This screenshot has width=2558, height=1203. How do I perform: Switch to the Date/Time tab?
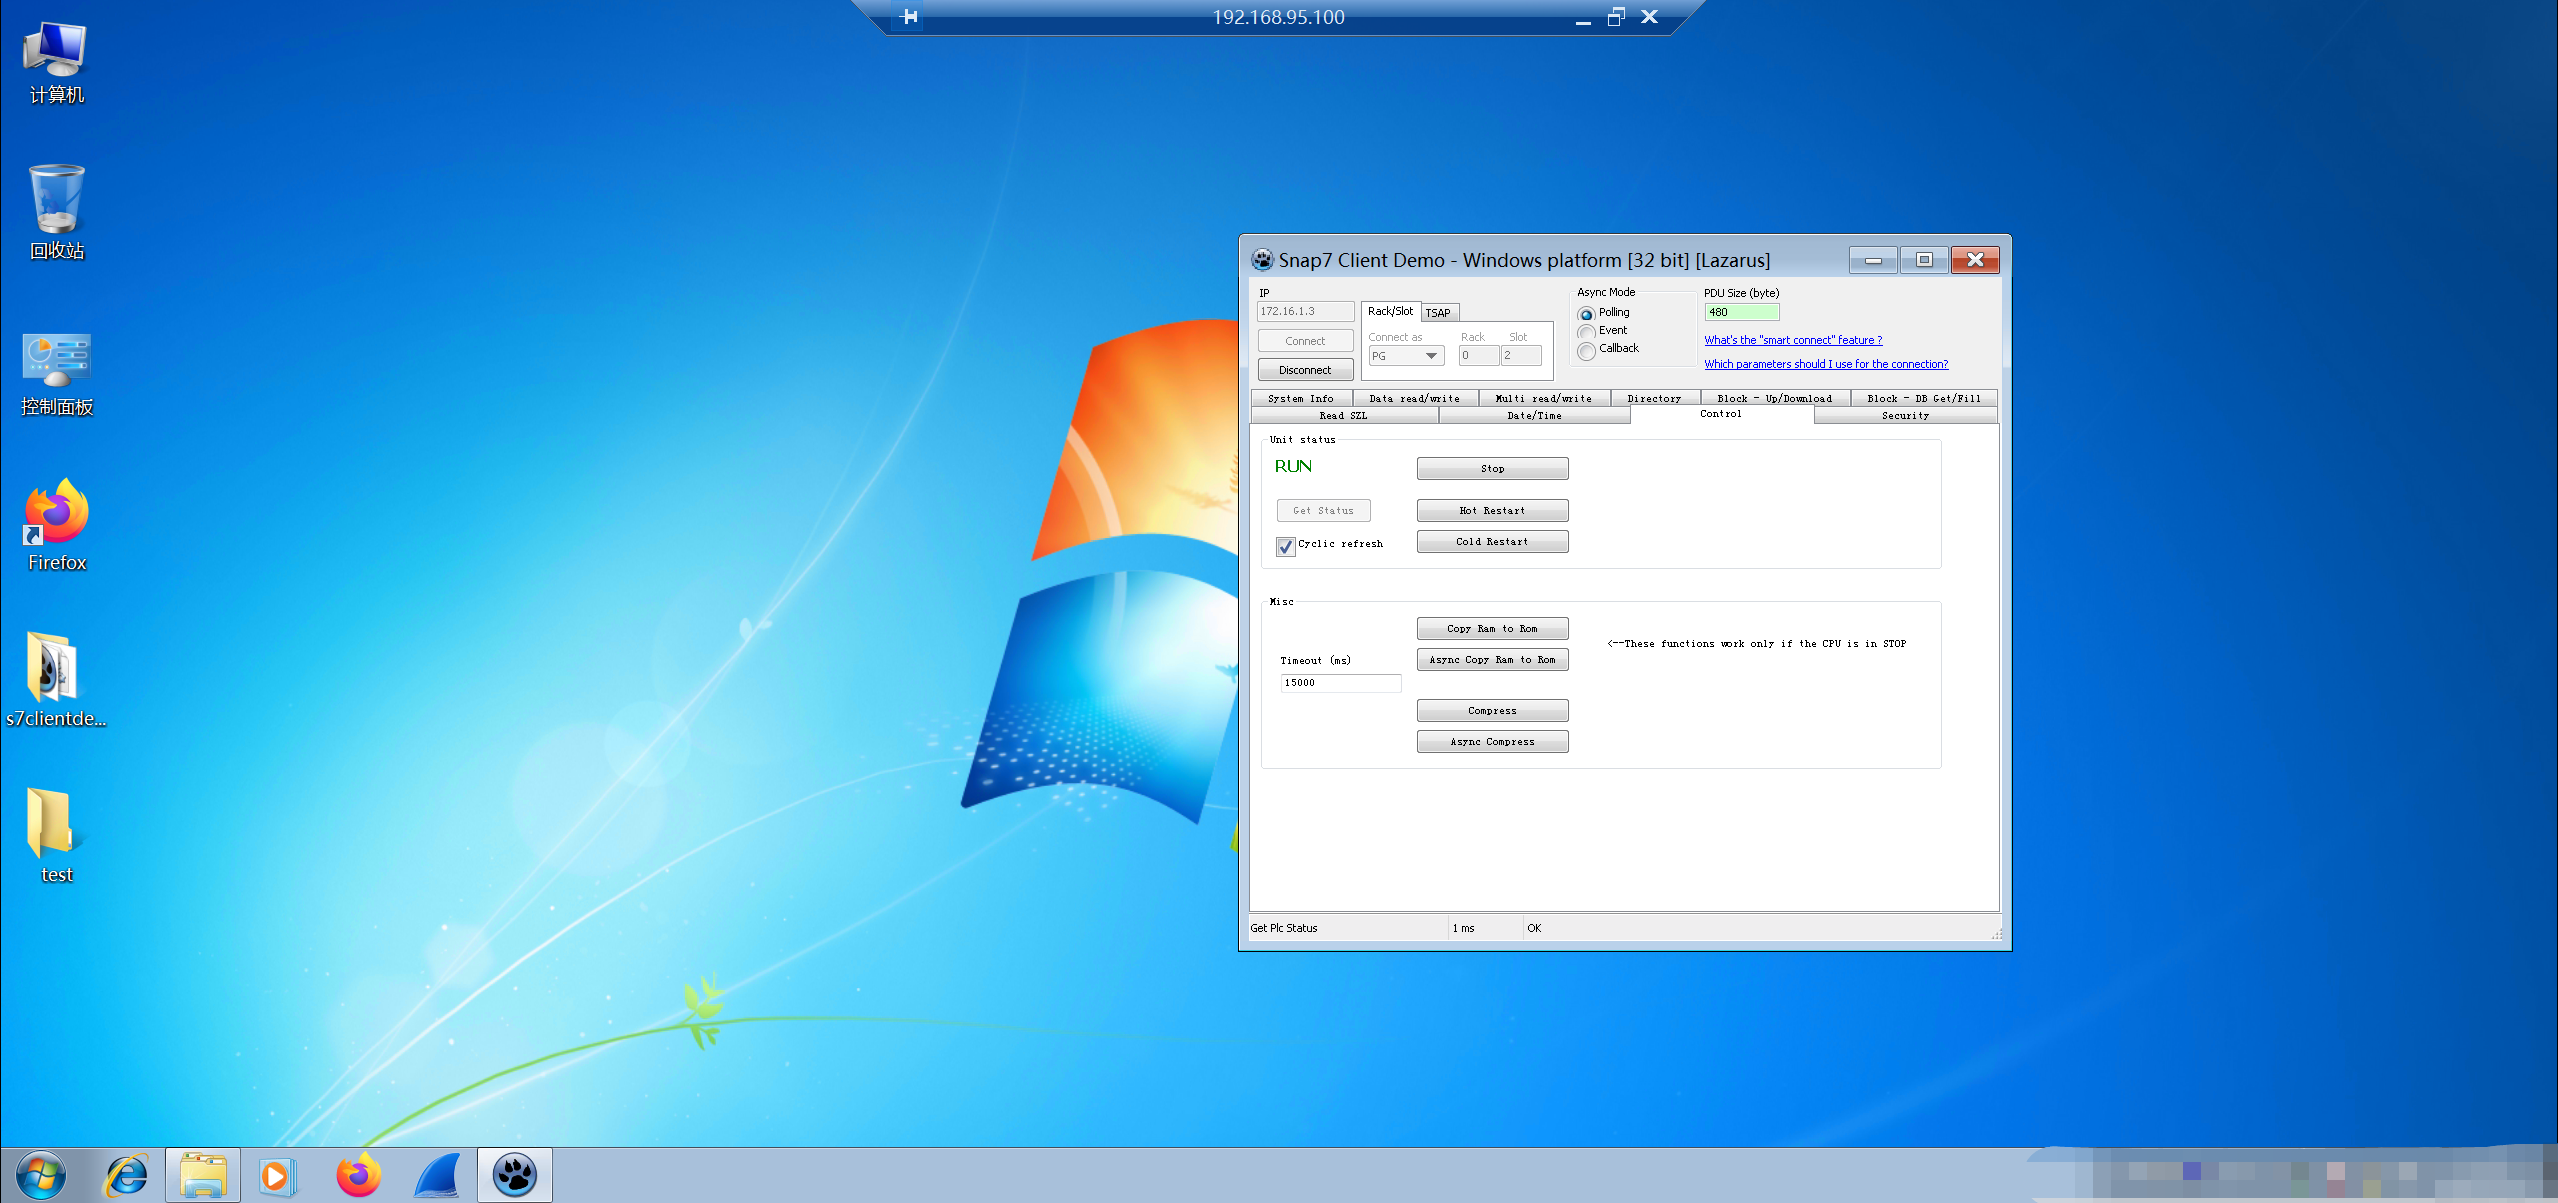[1534, 415]
